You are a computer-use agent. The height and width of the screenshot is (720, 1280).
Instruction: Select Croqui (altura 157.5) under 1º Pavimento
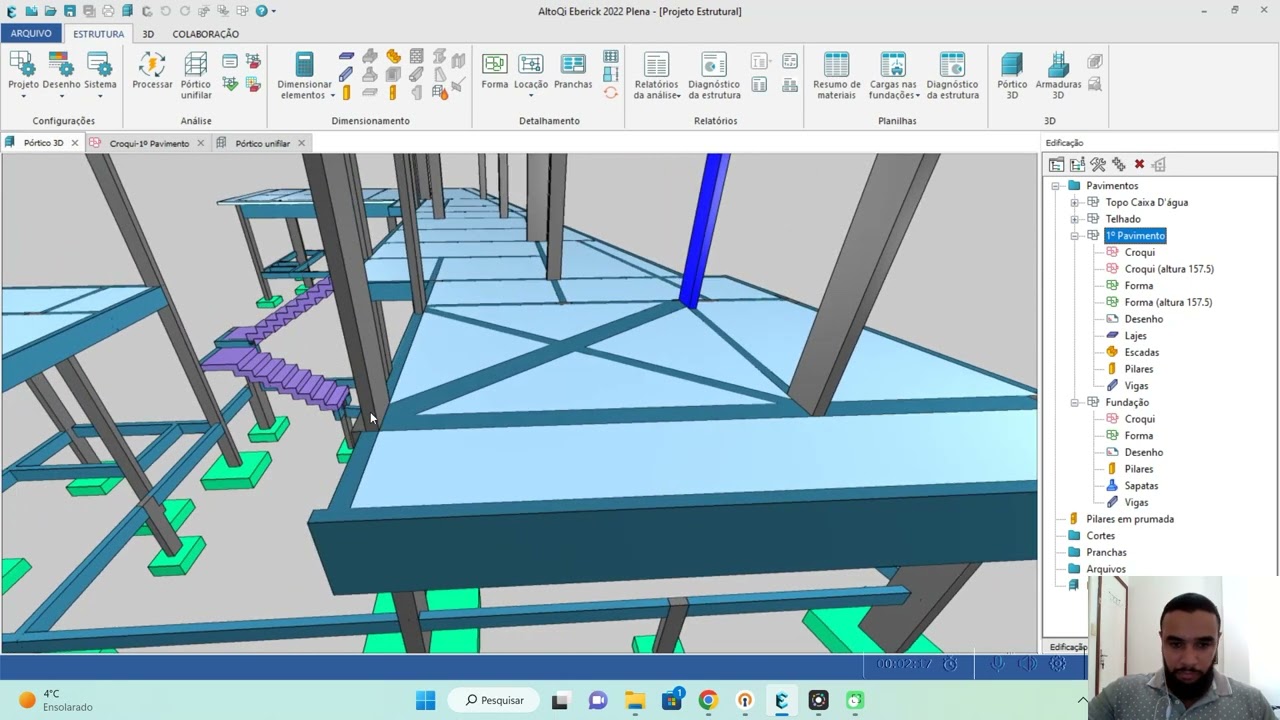click(1169, 269)
